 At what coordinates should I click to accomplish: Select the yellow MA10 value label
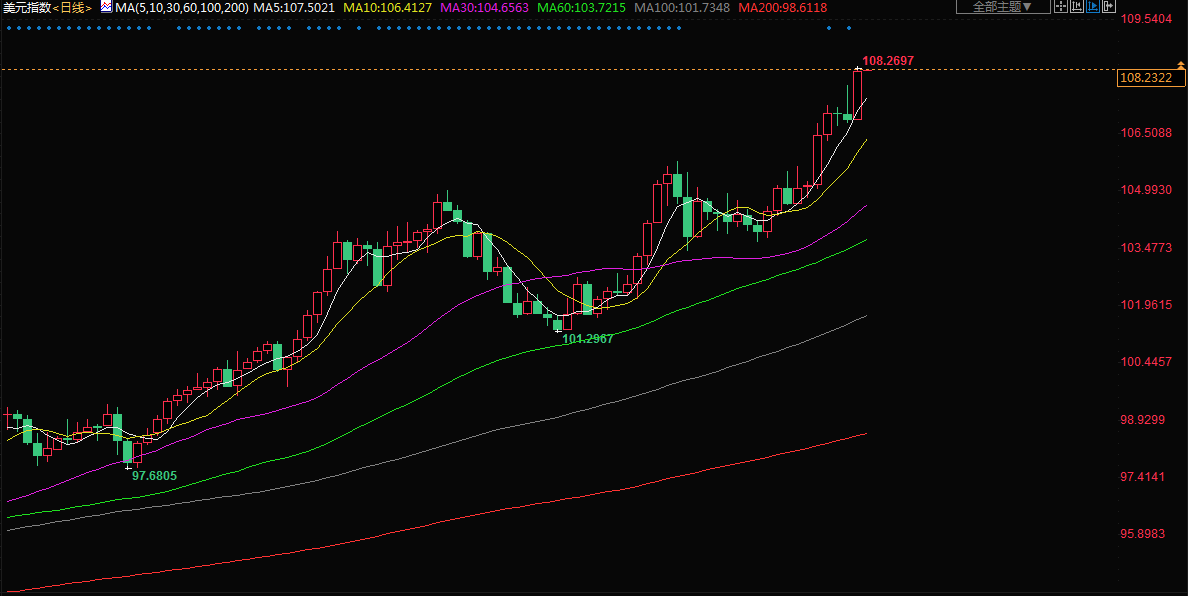[387, 8]
